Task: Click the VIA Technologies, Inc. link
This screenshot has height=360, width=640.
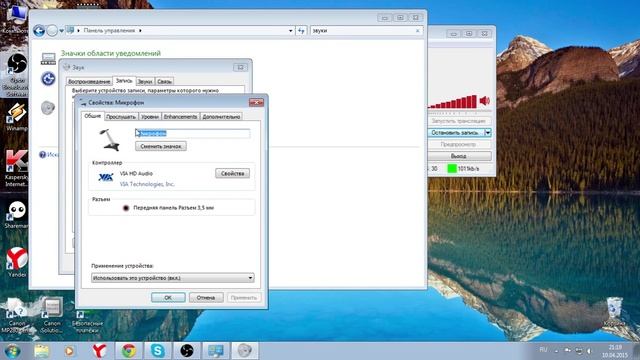Action: point(147,184)
